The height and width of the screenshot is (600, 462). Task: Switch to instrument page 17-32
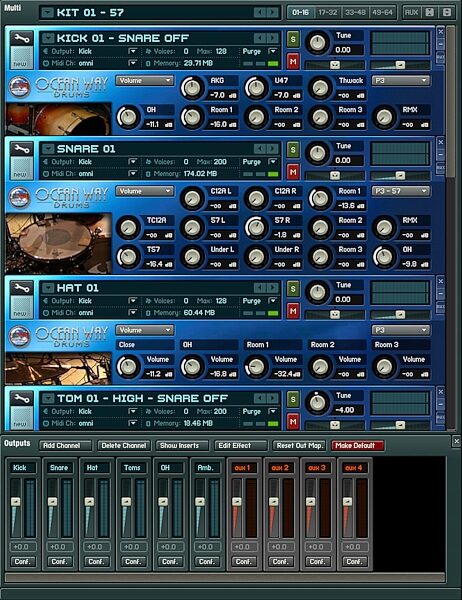(x=328, y=13)
